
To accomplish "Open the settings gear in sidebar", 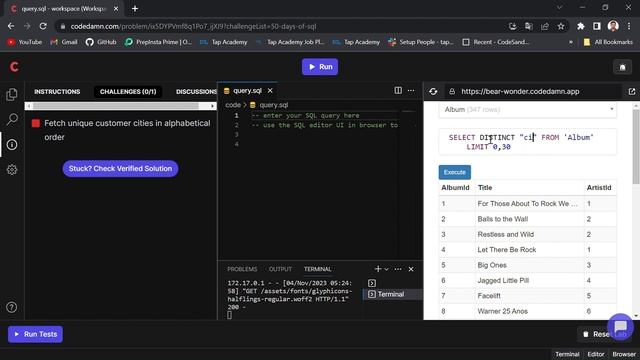I will pos(12,169).
